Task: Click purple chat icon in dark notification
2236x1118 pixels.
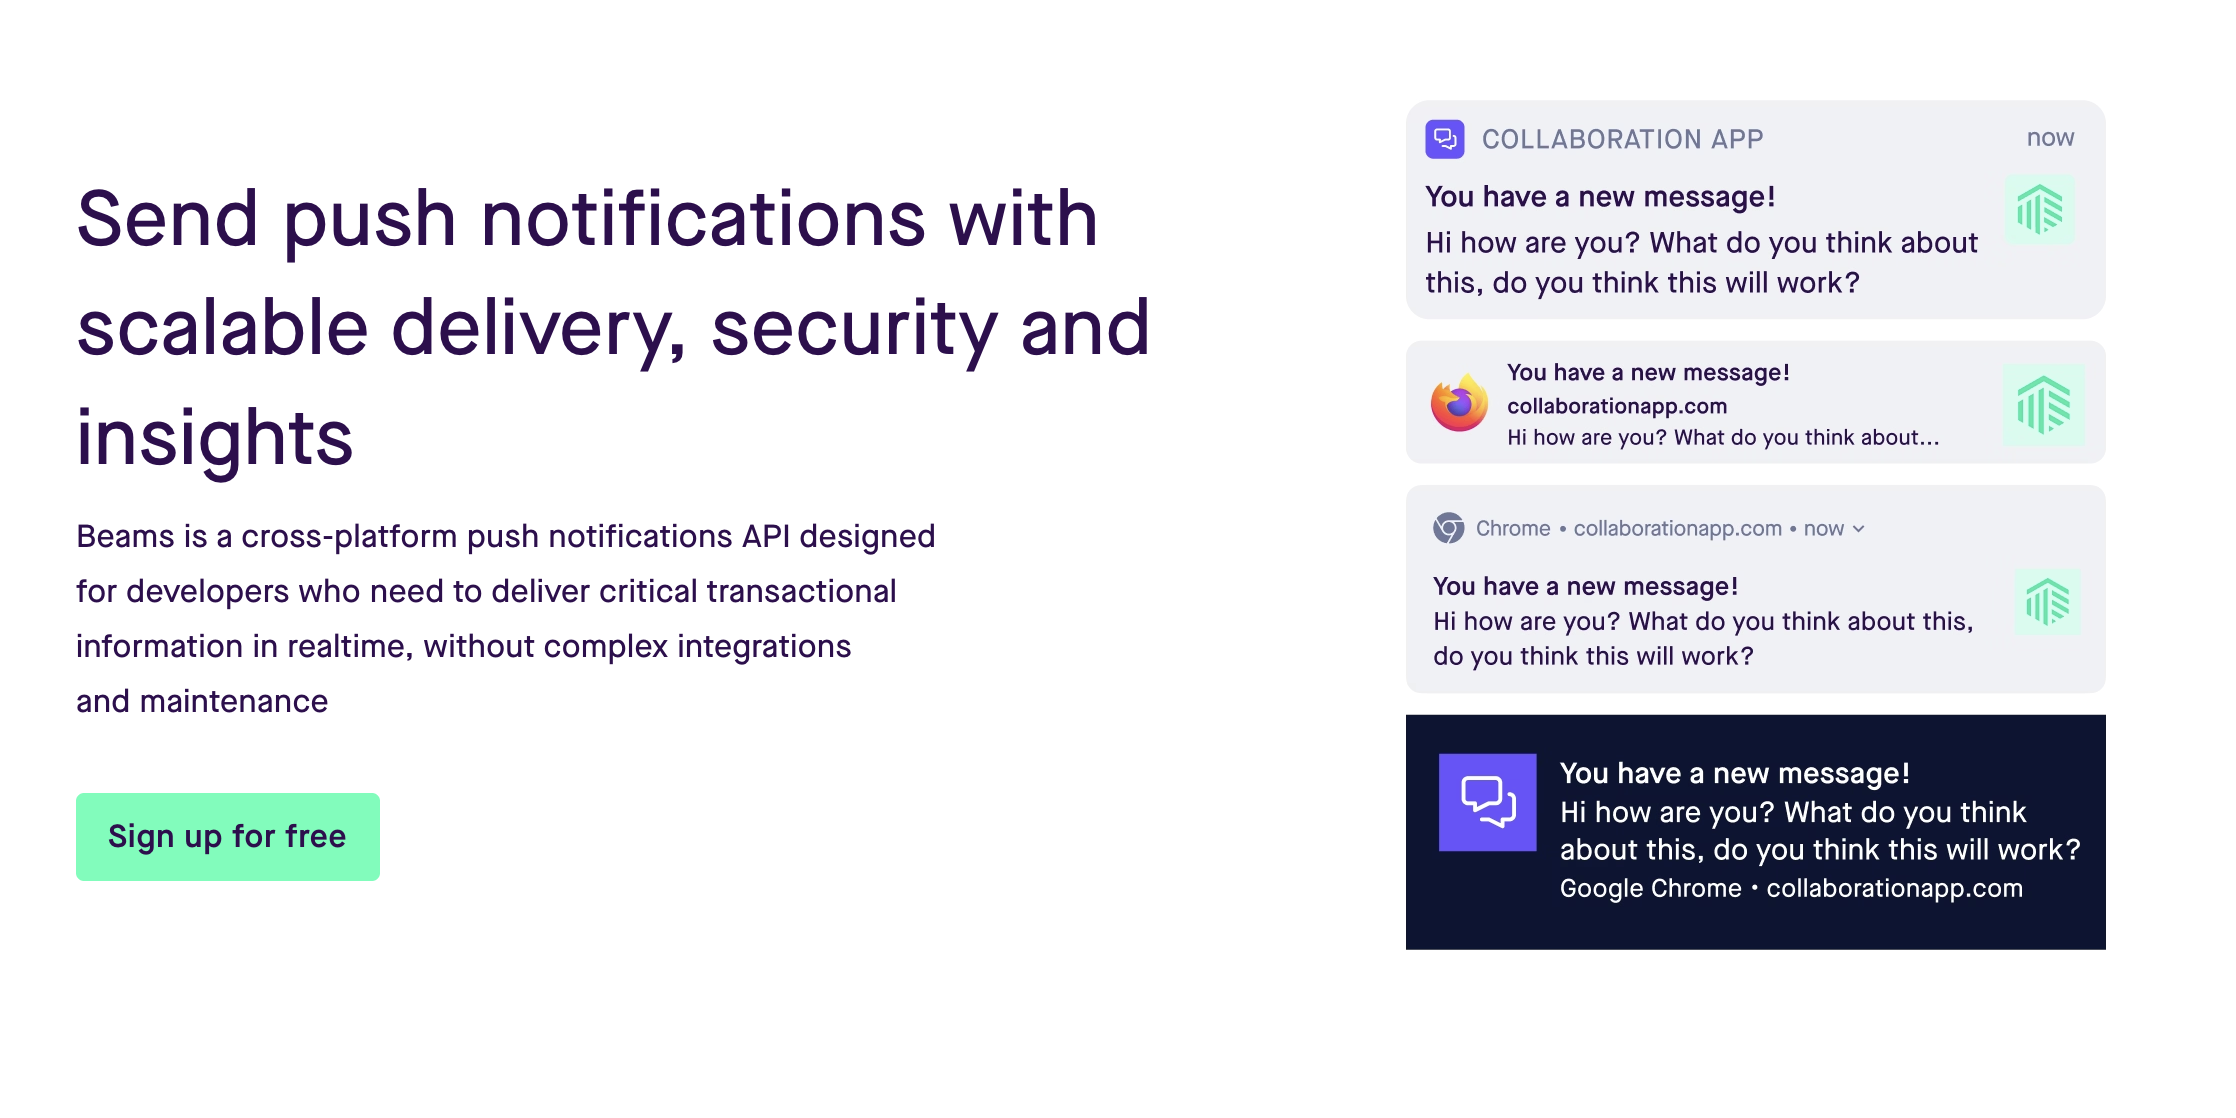Action: (x=1487, y=802)
